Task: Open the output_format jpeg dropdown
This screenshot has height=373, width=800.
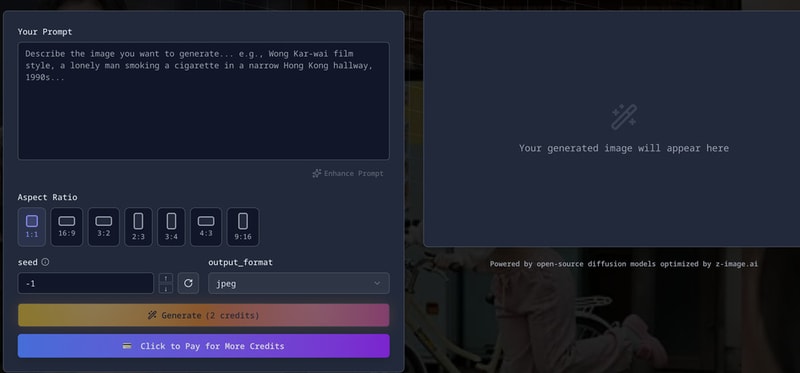Action: click(298, 283)
